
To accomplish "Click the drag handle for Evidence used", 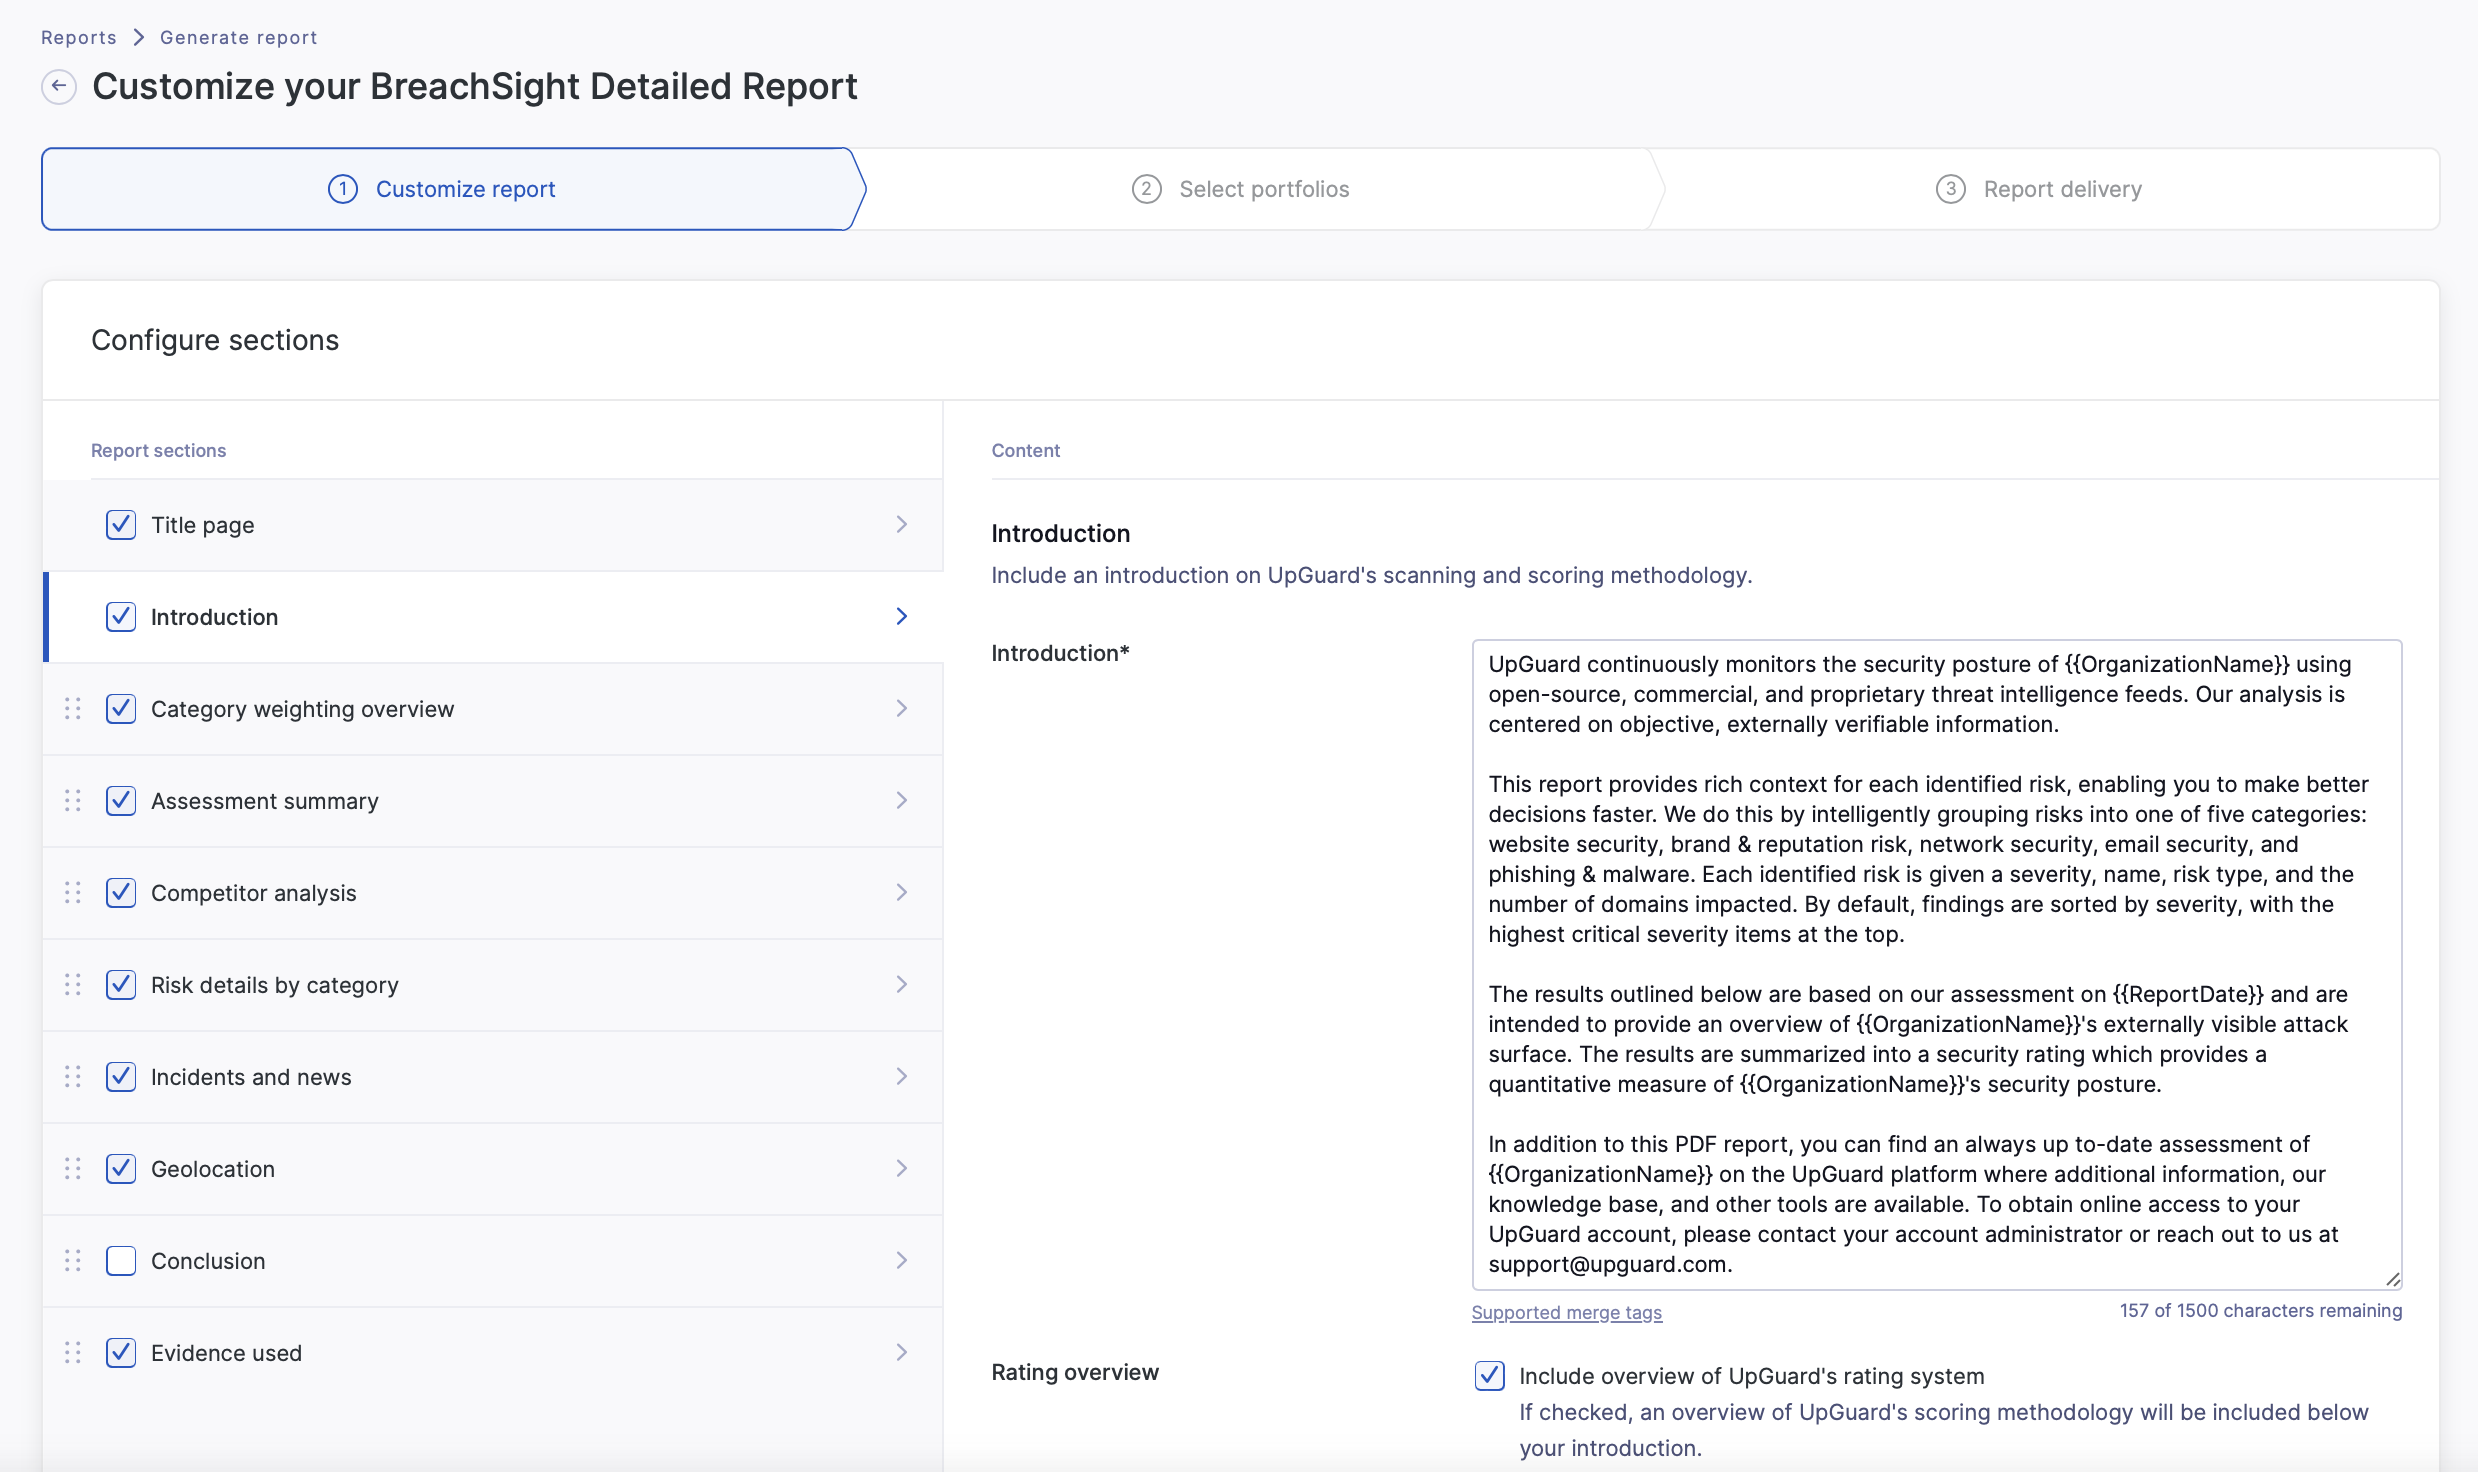I will [x=73, y=1353].
